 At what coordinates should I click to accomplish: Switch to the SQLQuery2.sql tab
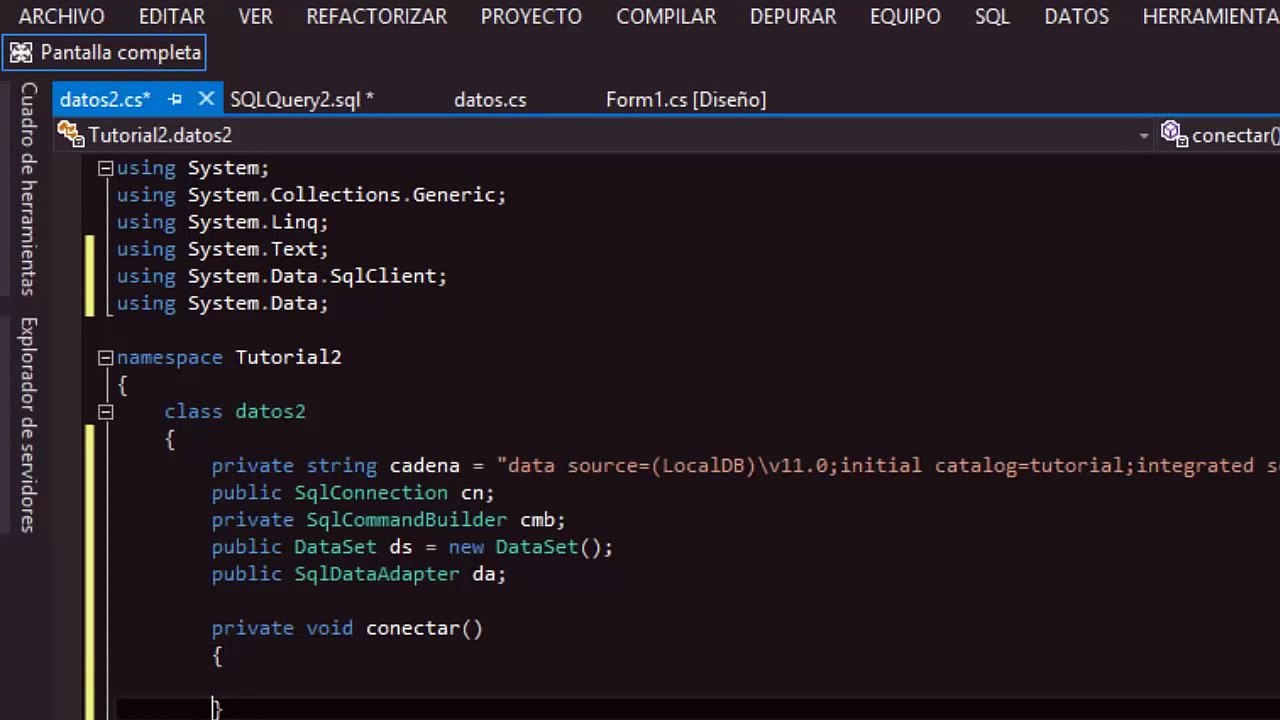(x=302, y=99)
